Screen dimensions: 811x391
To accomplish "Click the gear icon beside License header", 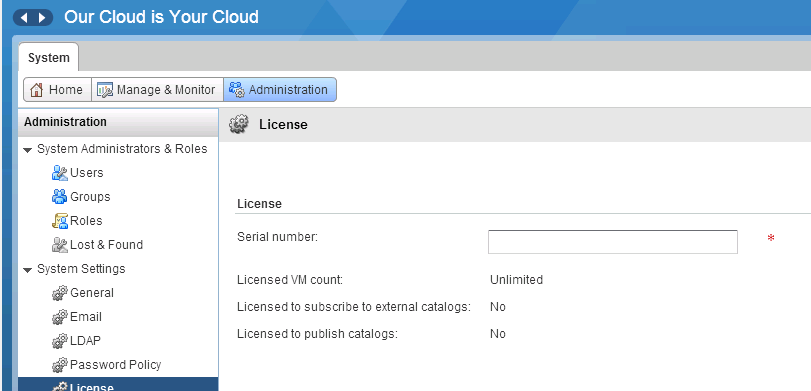I will (238, 124).
